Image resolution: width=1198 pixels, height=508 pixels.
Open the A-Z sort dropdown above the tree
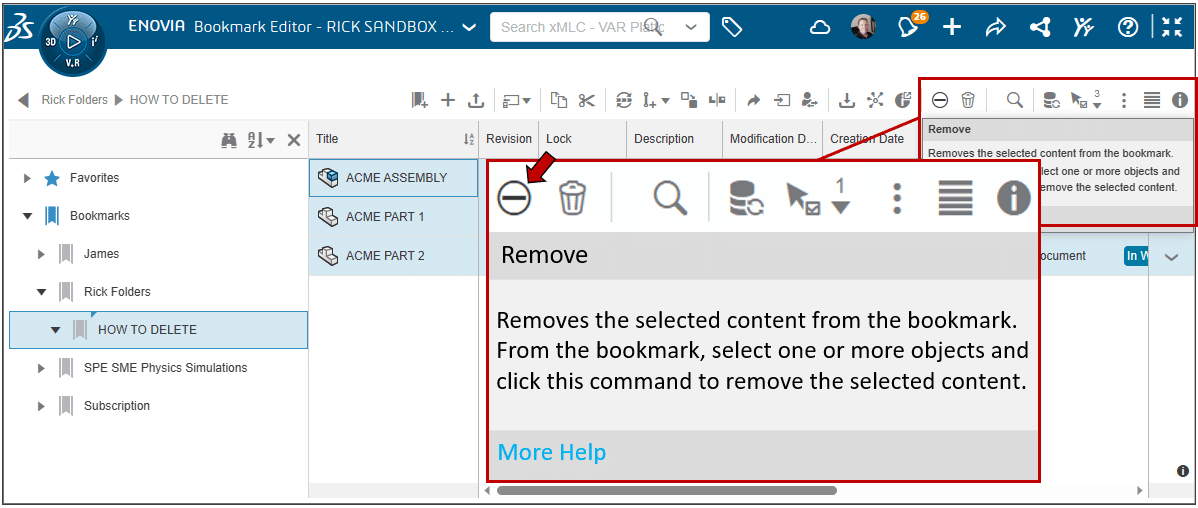pyautogui.click(x=260, y=140)
